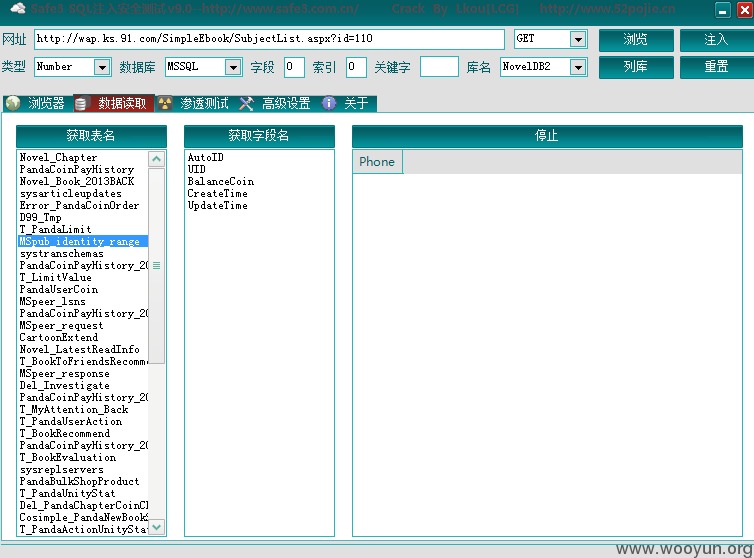Close the Safe3 window
754x558 pixels.
pyautogui.click(x=744, y=10)
